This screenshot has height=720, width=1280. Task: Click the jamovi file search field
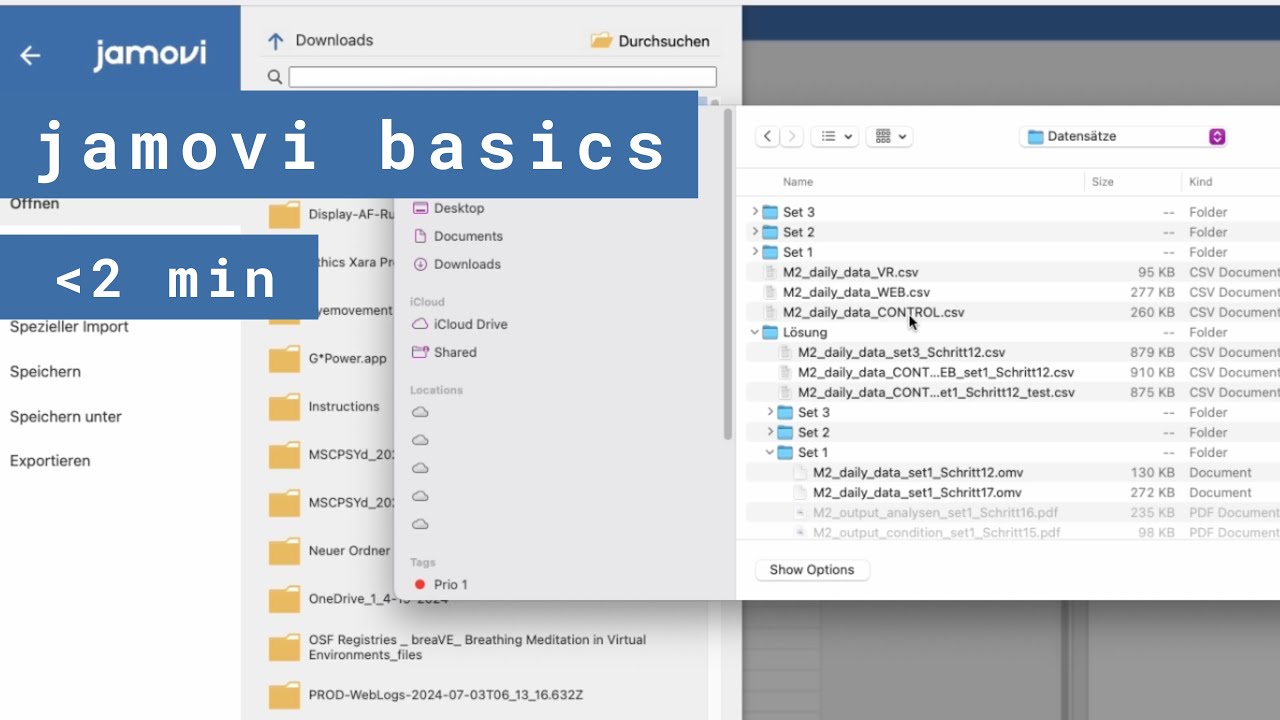point(502,77)
